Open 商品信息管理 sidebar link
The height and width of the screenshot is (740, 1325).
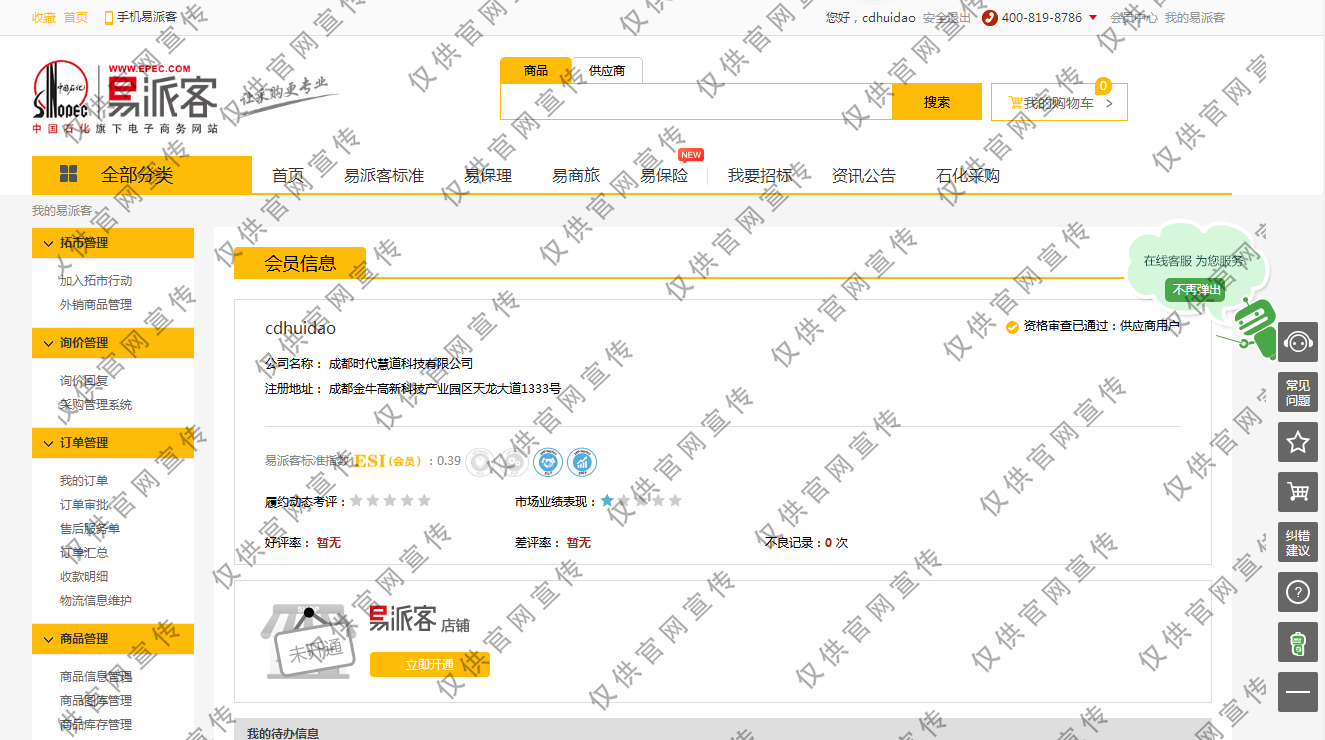96,677
